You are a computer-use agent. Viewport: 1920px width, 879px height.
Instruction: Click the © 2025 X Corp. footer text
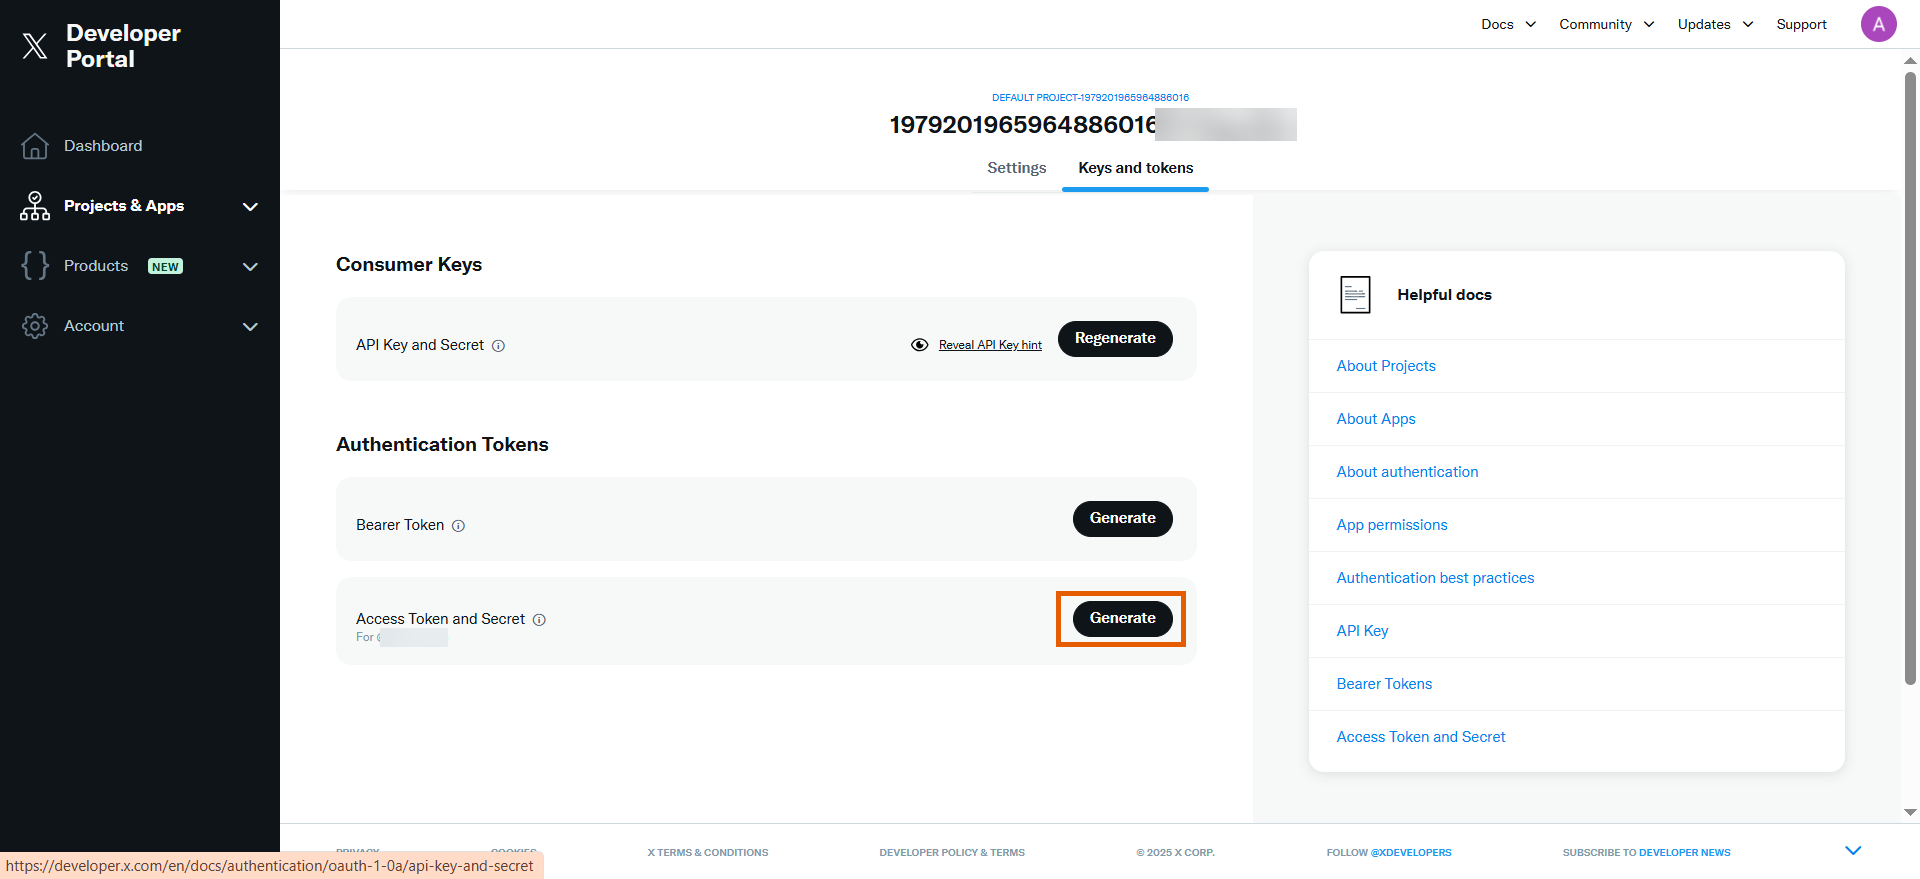click(x=1175, y=853)
